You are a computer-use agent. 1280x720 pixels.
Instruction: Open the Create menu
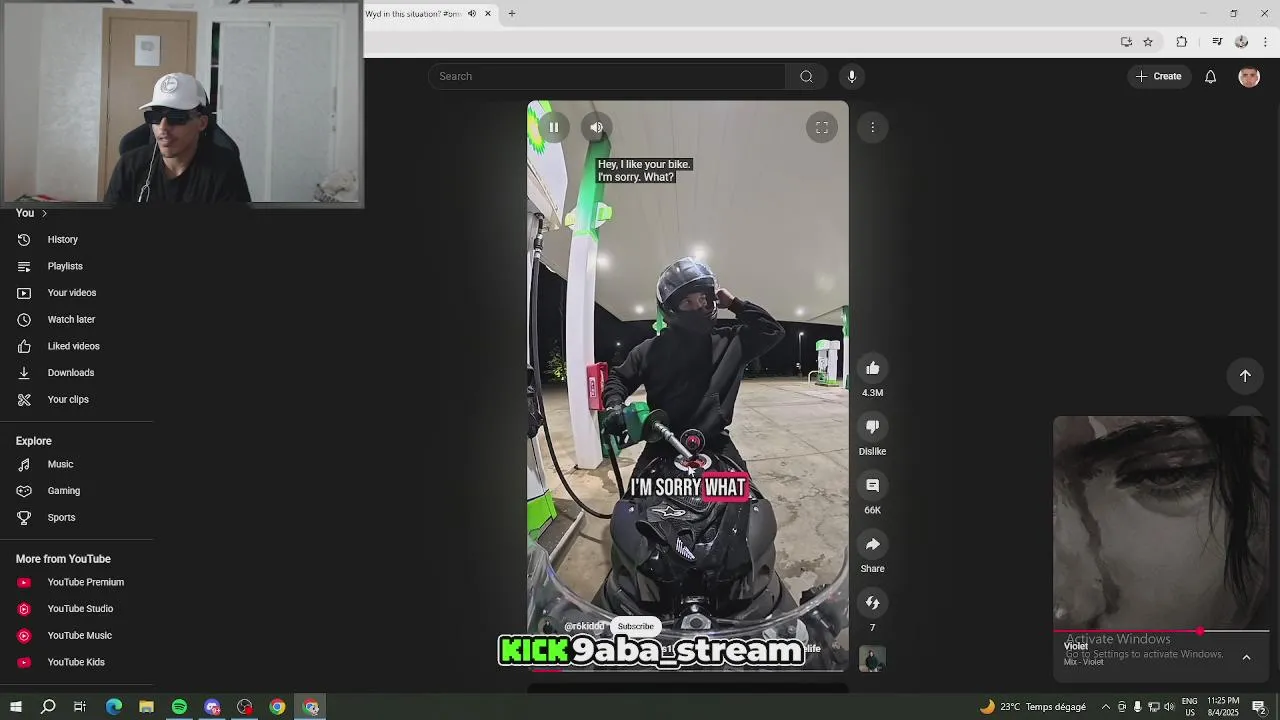1158,76
